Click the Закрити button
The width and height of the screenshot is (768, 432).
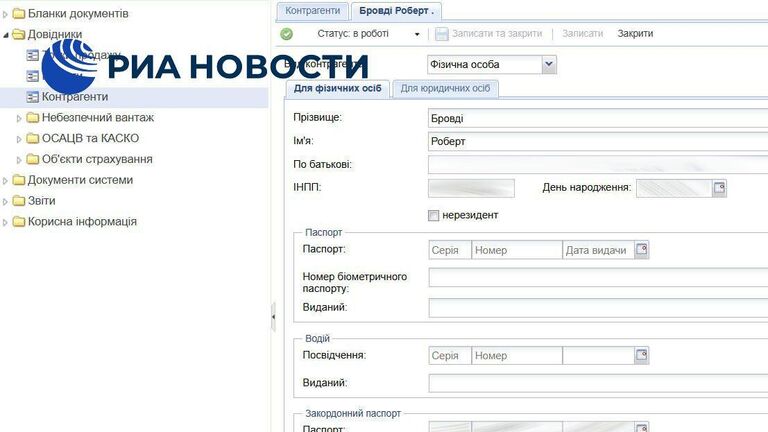click(x=635, y=34)
